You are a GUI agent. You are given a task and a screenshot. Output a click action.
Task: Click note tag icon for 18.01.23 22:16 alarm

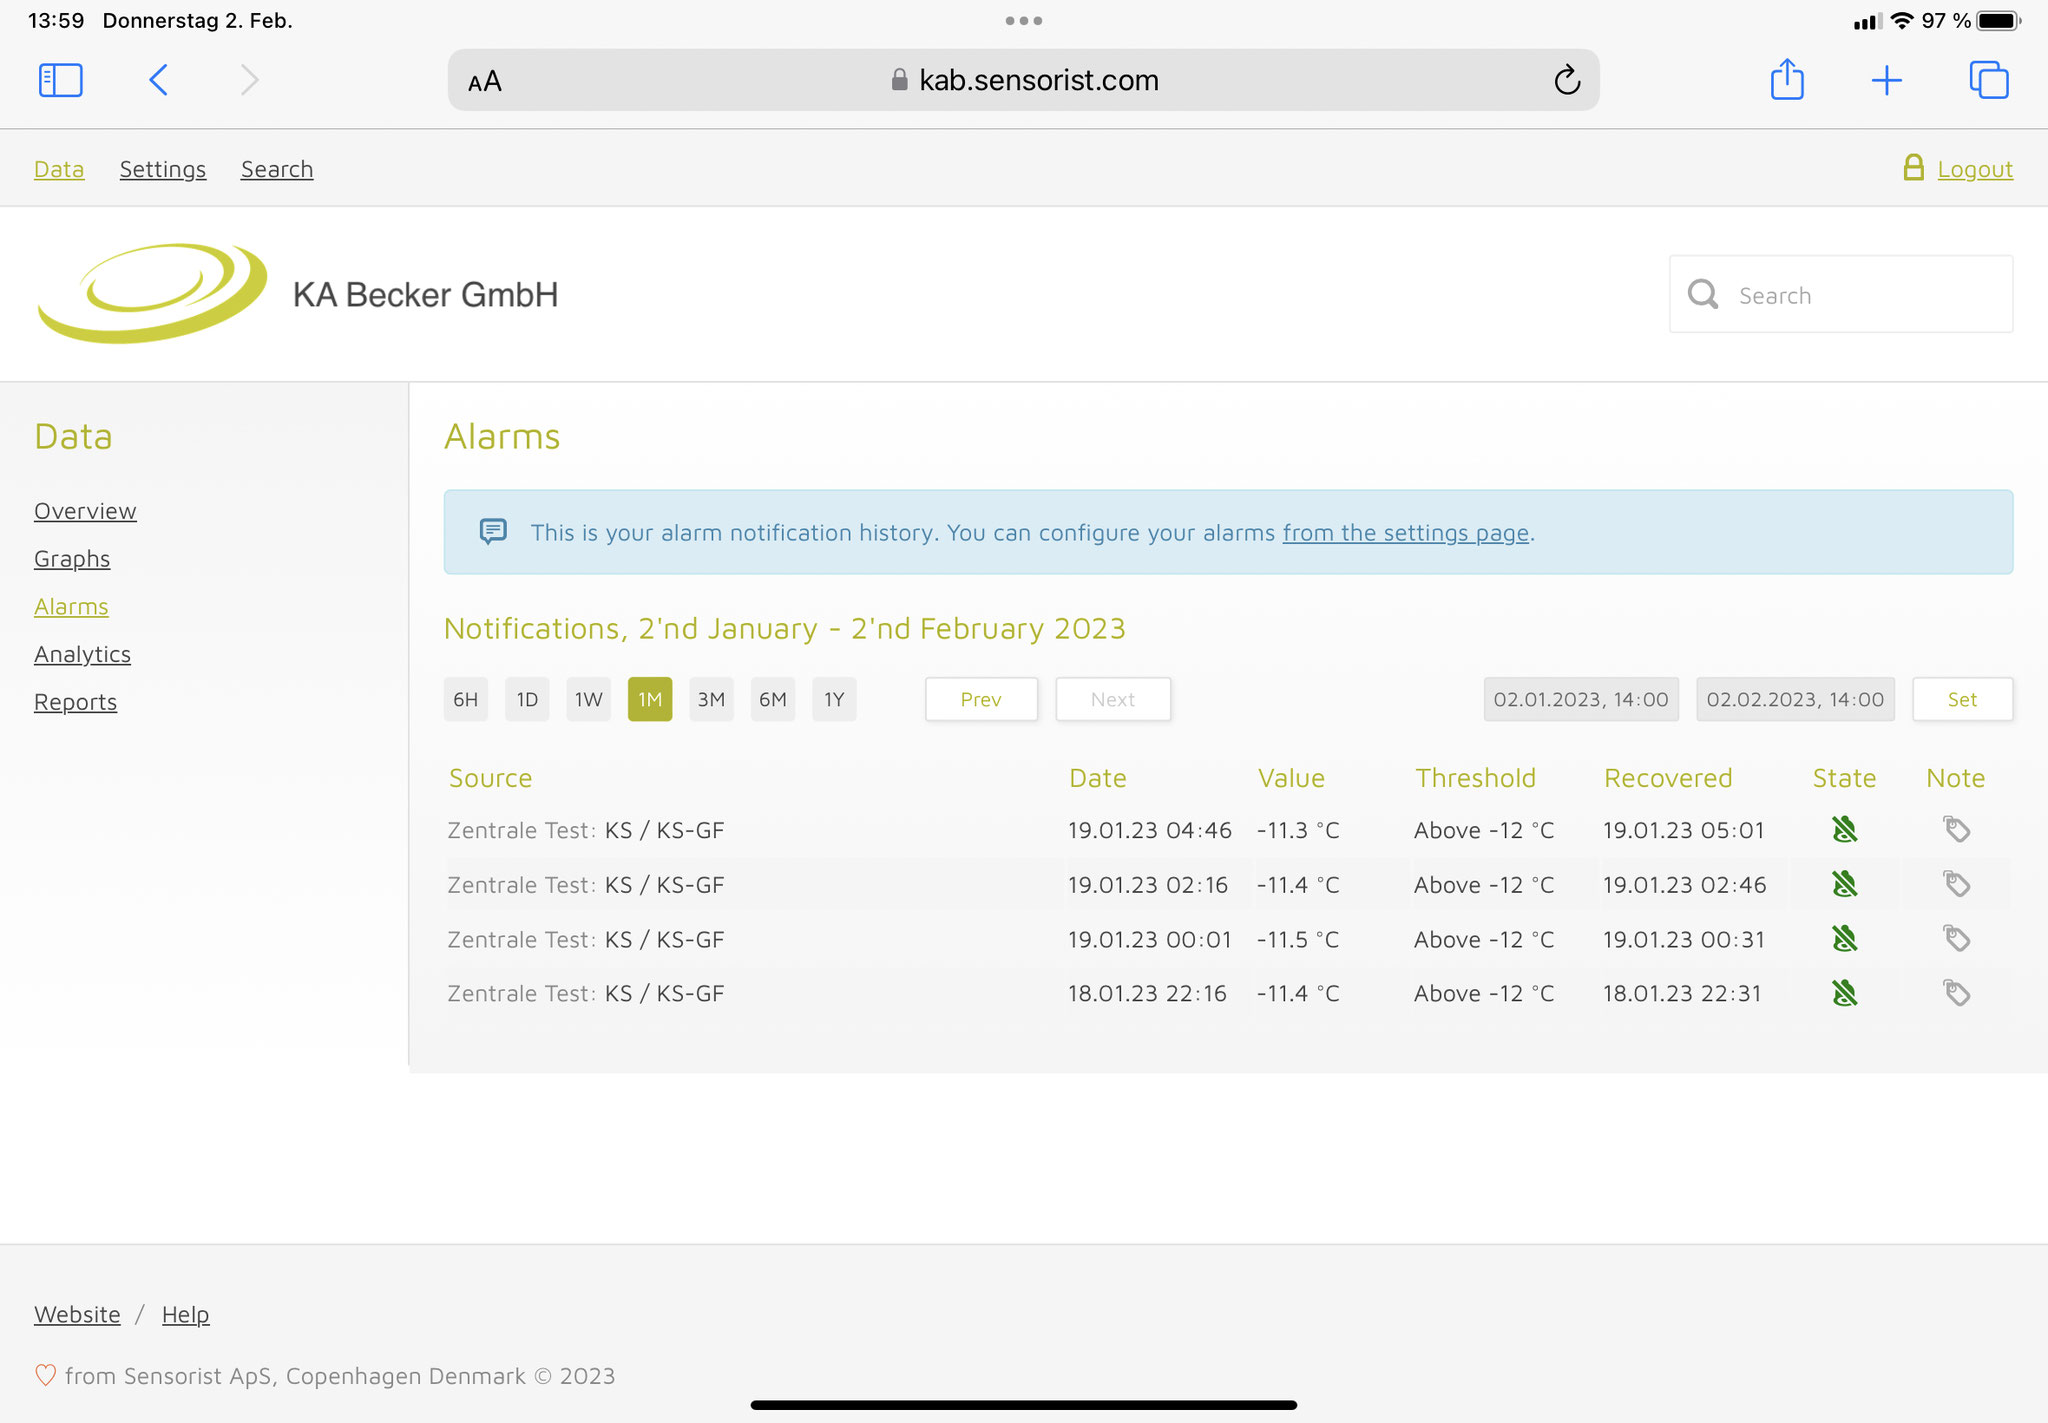coord(1956,993)
